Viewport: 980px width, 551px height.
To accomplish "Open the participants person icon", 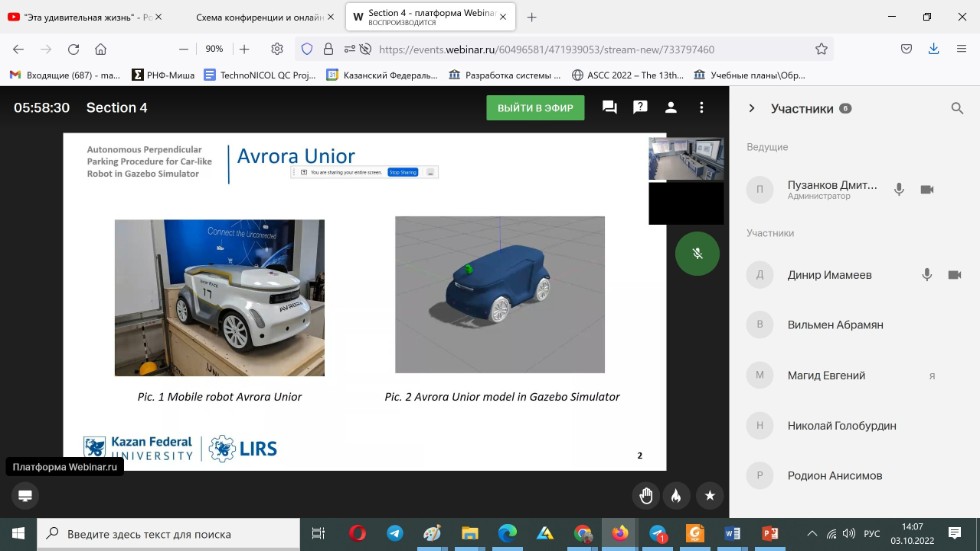I will pyautogui.click(x=671, y=108).
